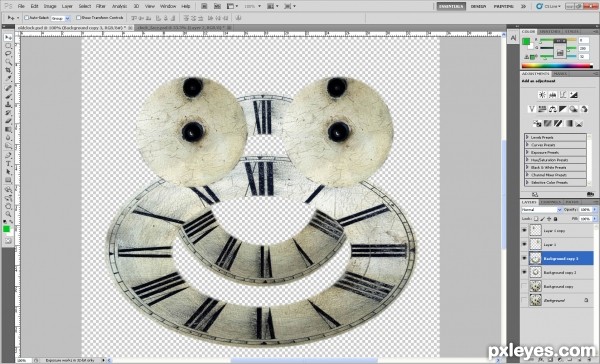Click the Color Balance adjustment icon
600x364 pixels.
(x=552, y=109)
